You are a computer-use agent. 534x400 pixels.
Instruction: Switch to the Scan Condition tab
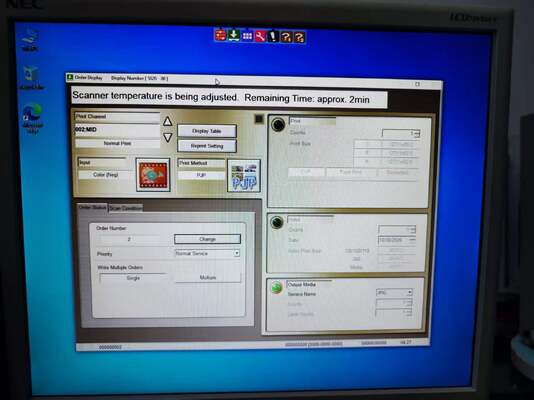click(x=126, y=208)
